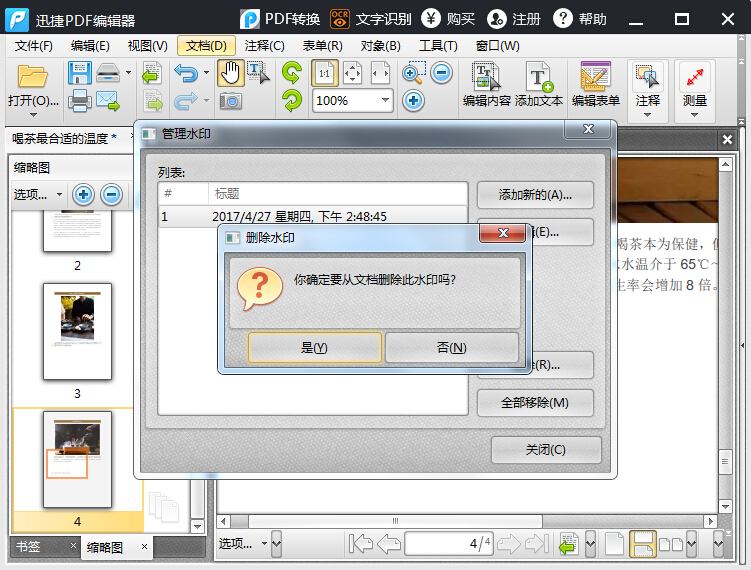The height and width of the screenshot is (570, 751).
Task: Confirm deletion with 是(Y) button
Action: point(314,348)
